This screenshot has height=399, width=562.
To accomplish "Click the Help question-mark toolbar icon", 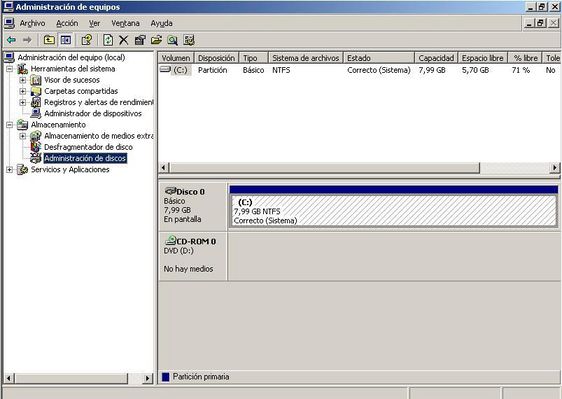I will (x=87, y=40).
